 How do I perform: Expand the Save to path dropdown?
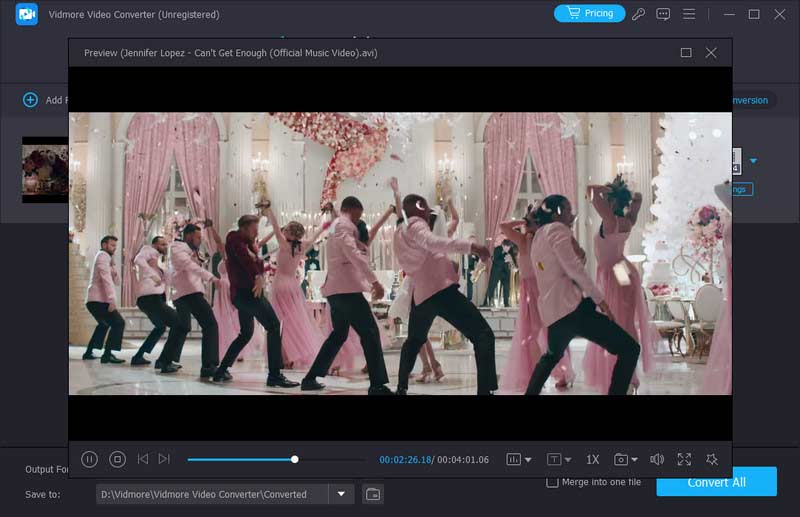(341, 494)
